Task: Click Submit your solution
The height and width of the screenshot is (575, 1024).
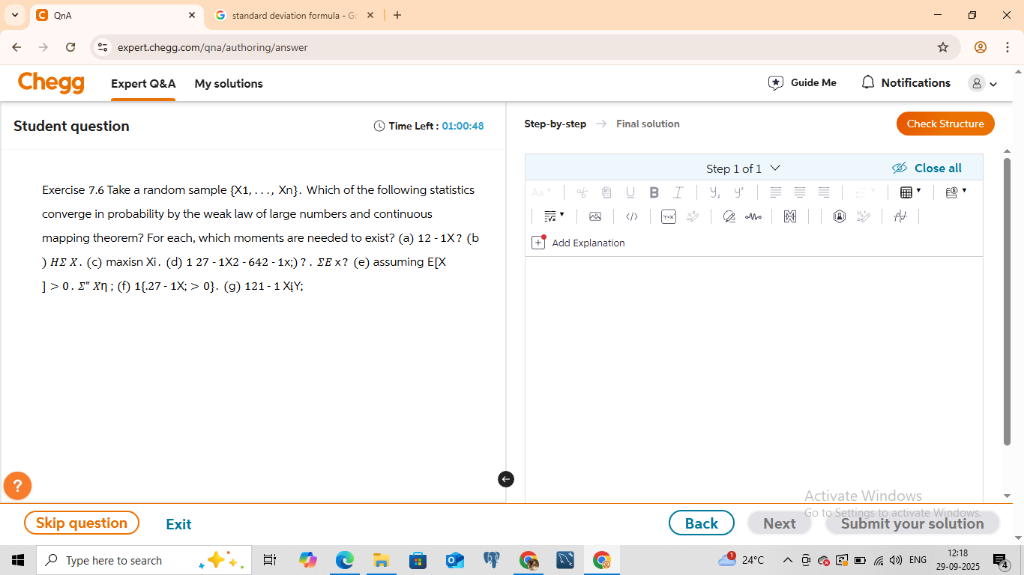Action: [x=912, y=523]
